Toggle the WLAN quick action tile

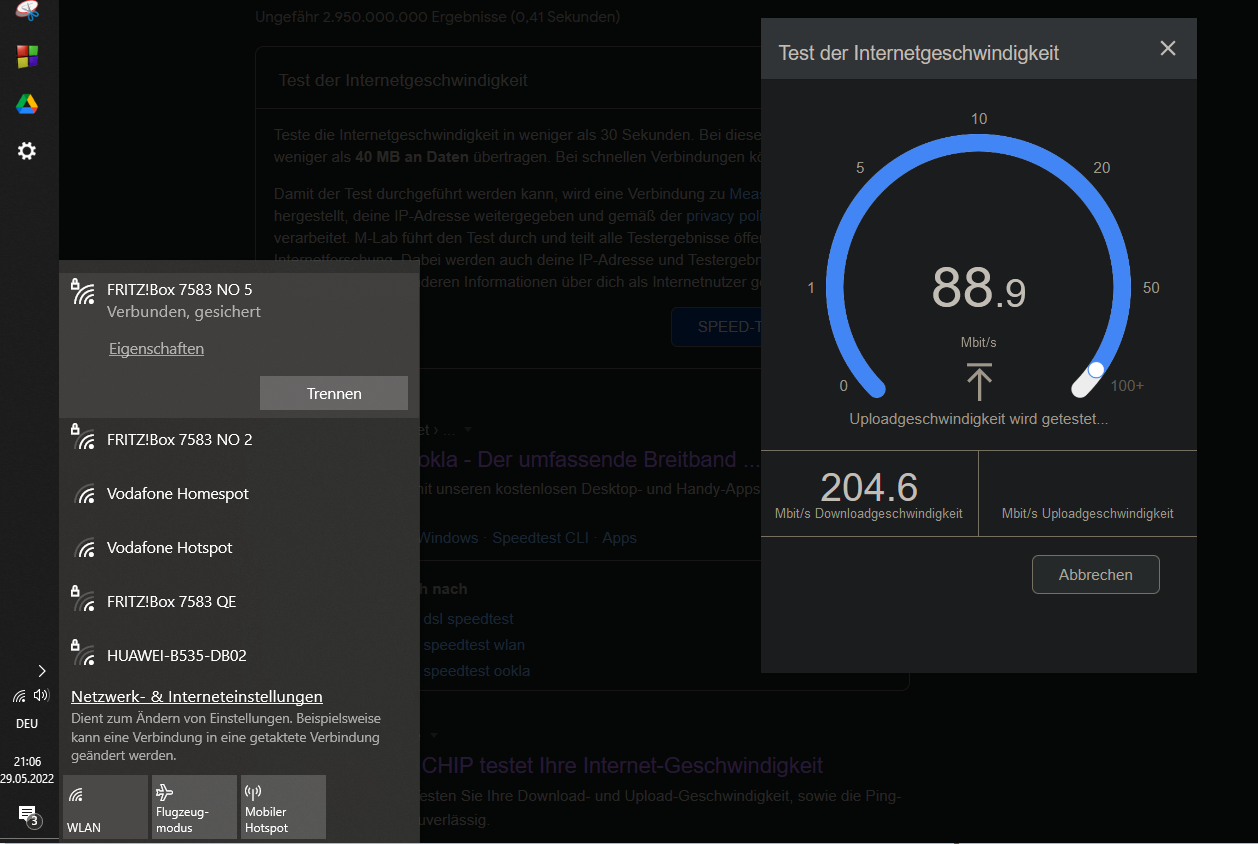click(x=105, y=806)
